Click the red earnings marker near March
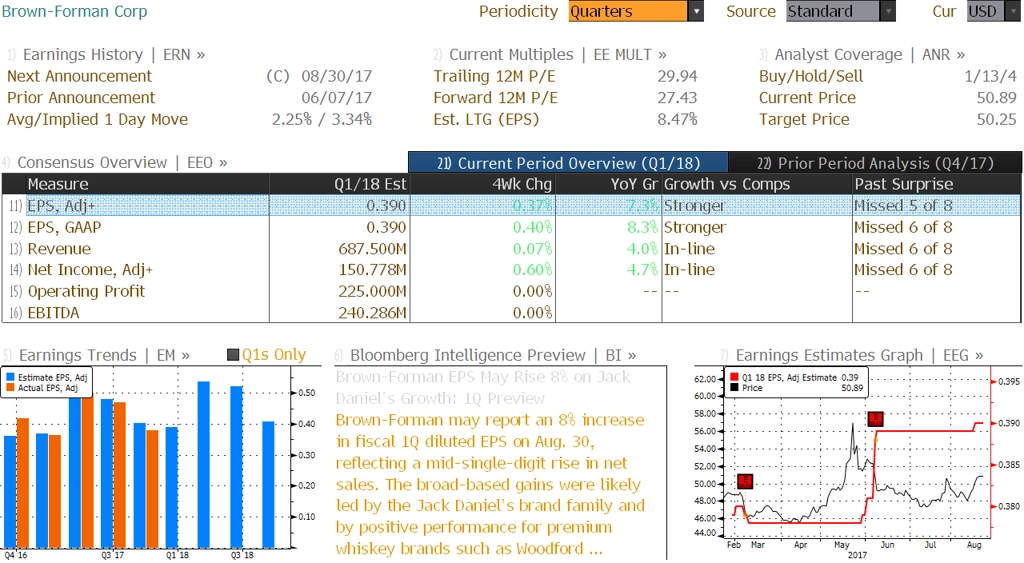 [744, 482]
